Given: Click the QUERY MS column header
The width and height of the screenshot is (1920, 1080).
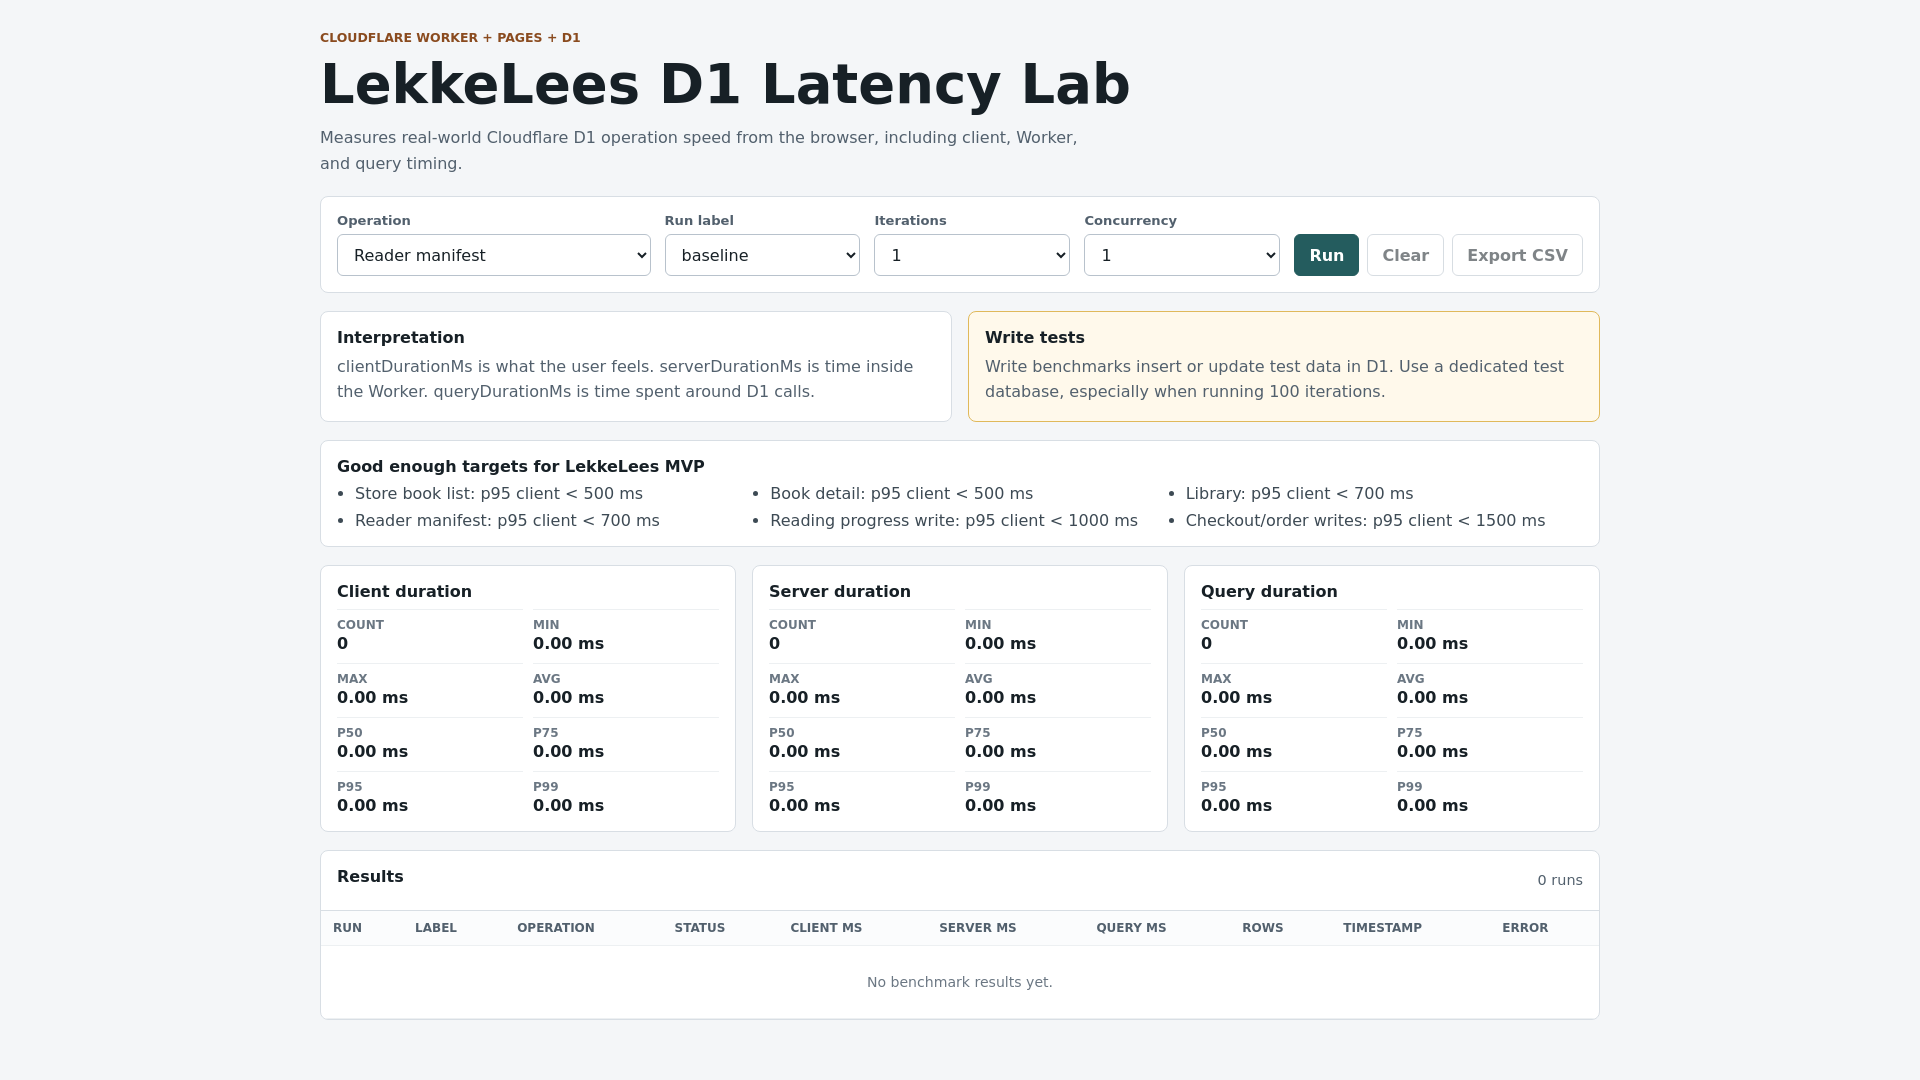Looking at the screenshot, I should 1131,928.
